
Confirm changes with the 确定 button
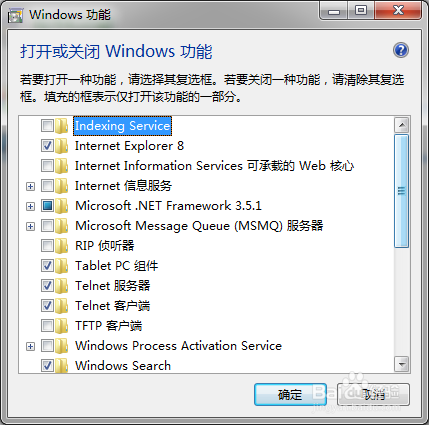[290, 394]
